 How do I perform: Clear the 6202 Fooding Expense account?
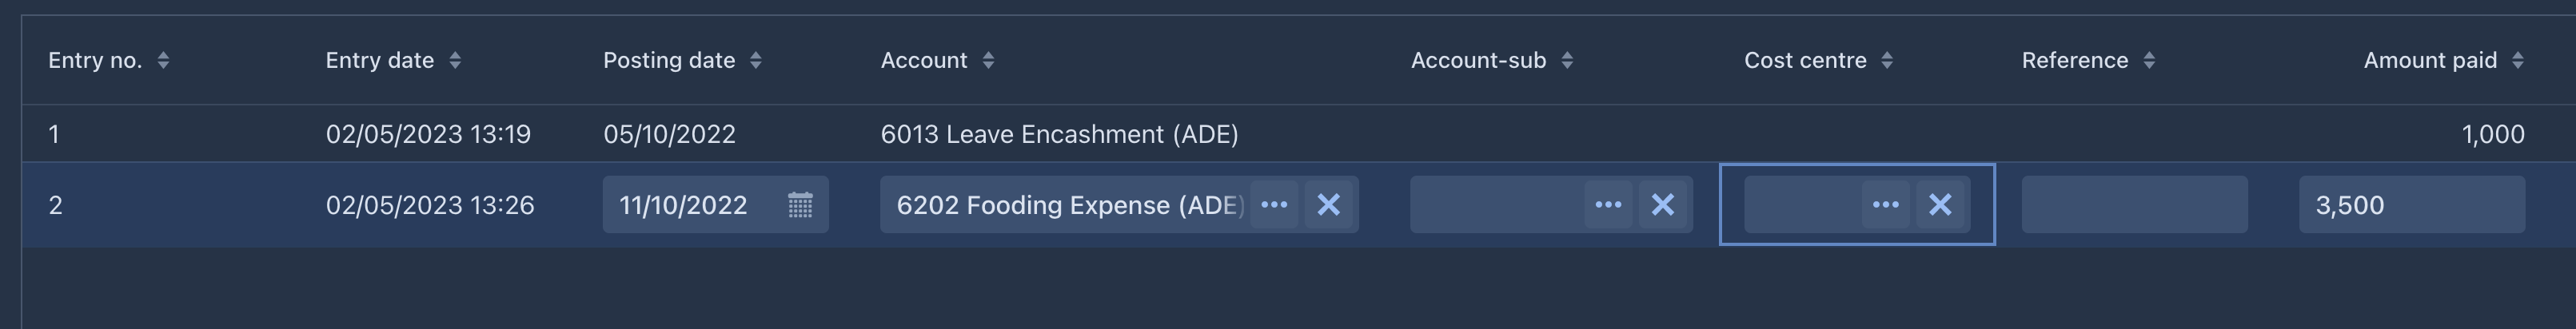(x=1328, y=205)
